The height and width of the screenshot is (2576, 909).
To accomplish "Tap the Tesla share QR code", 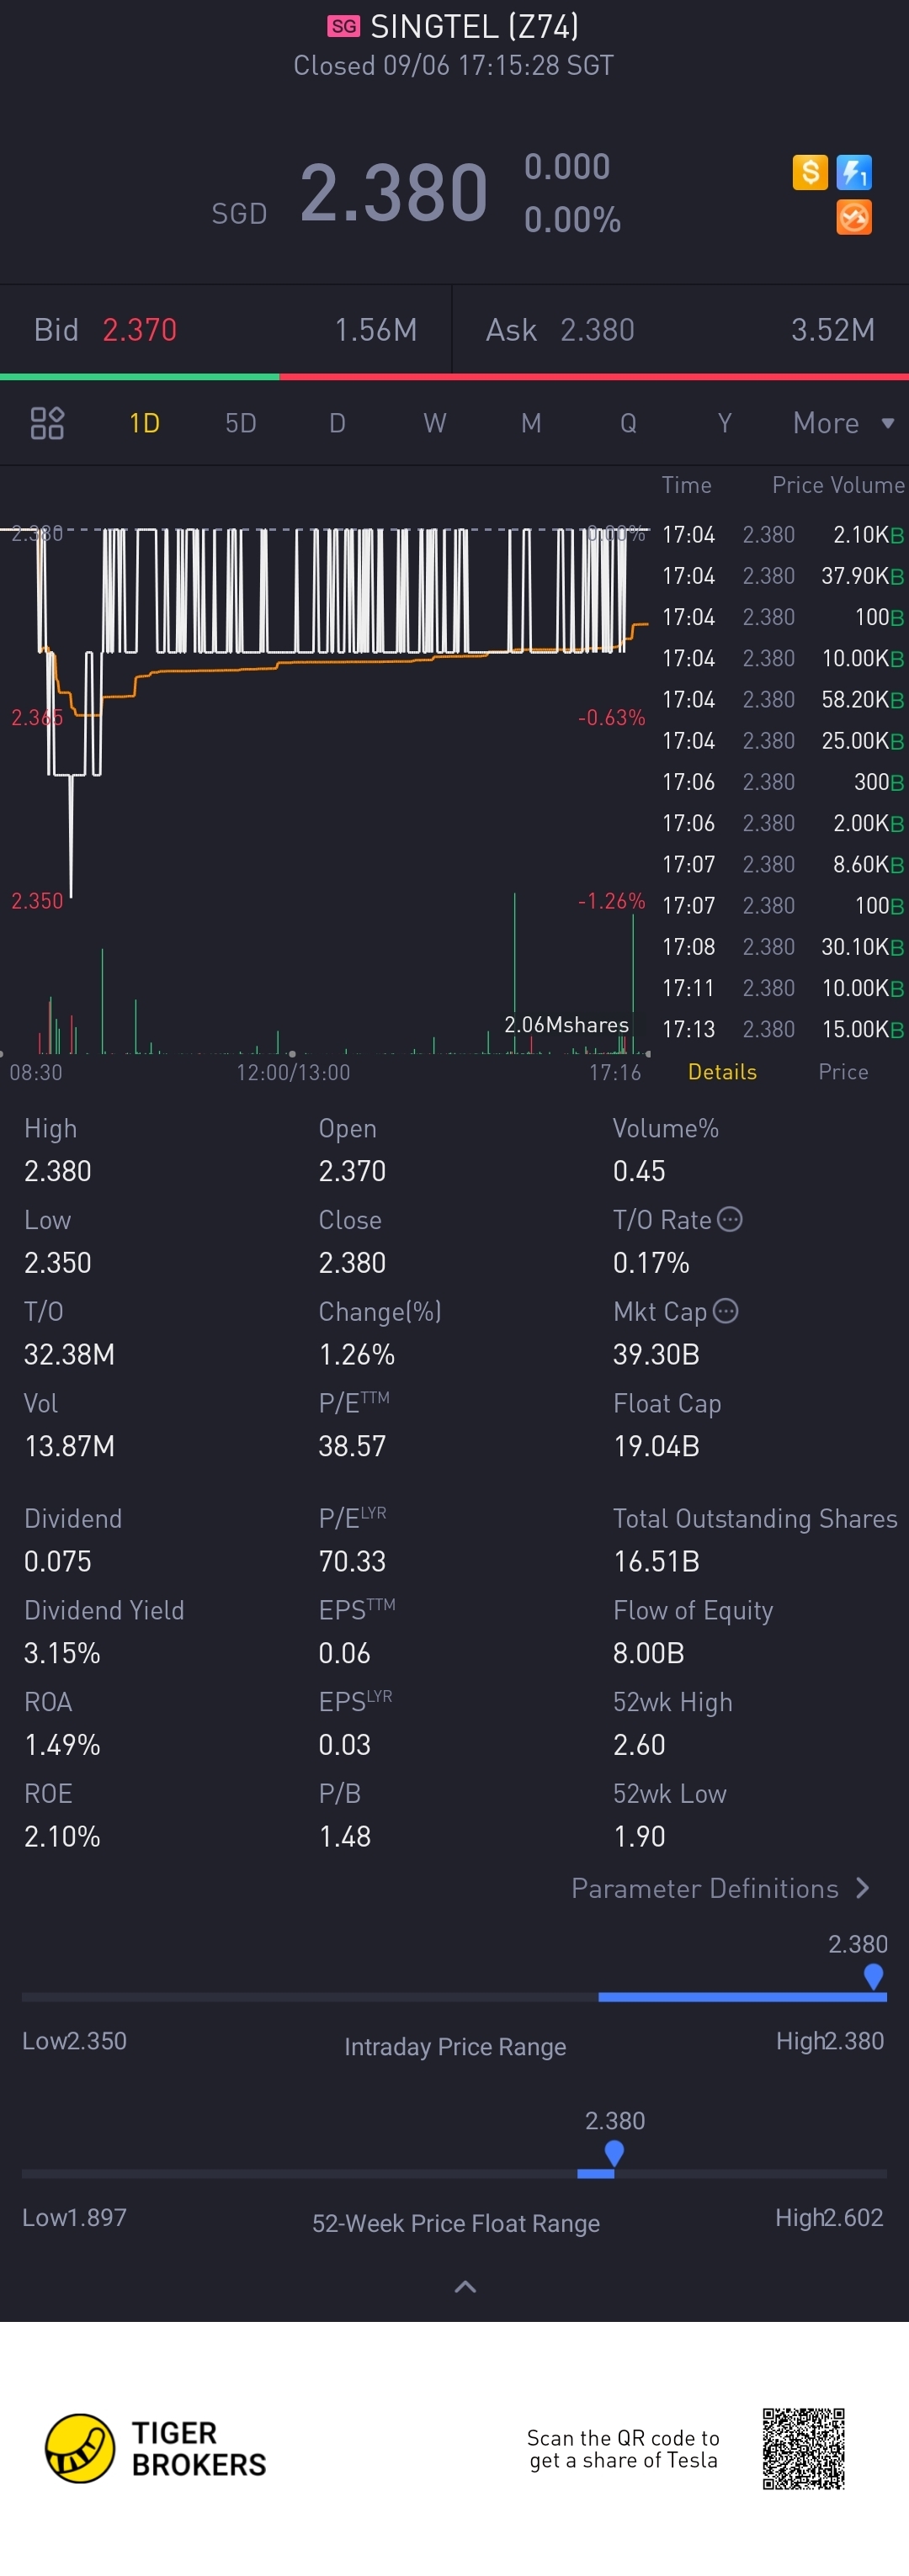I will 803,2449.
